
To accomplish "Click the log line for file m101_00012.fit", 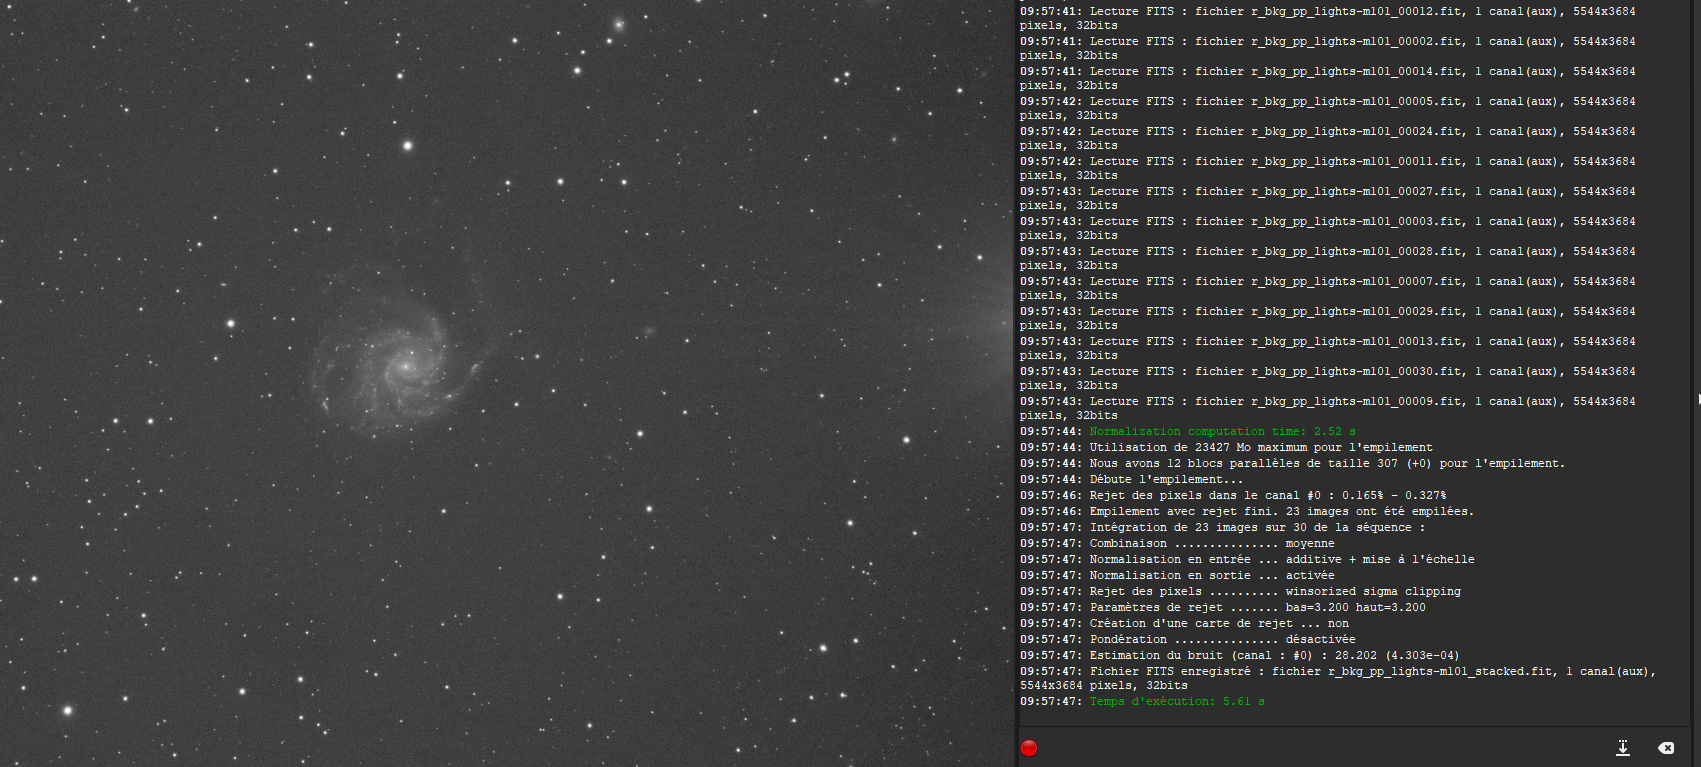I will tap(1328, 19).
